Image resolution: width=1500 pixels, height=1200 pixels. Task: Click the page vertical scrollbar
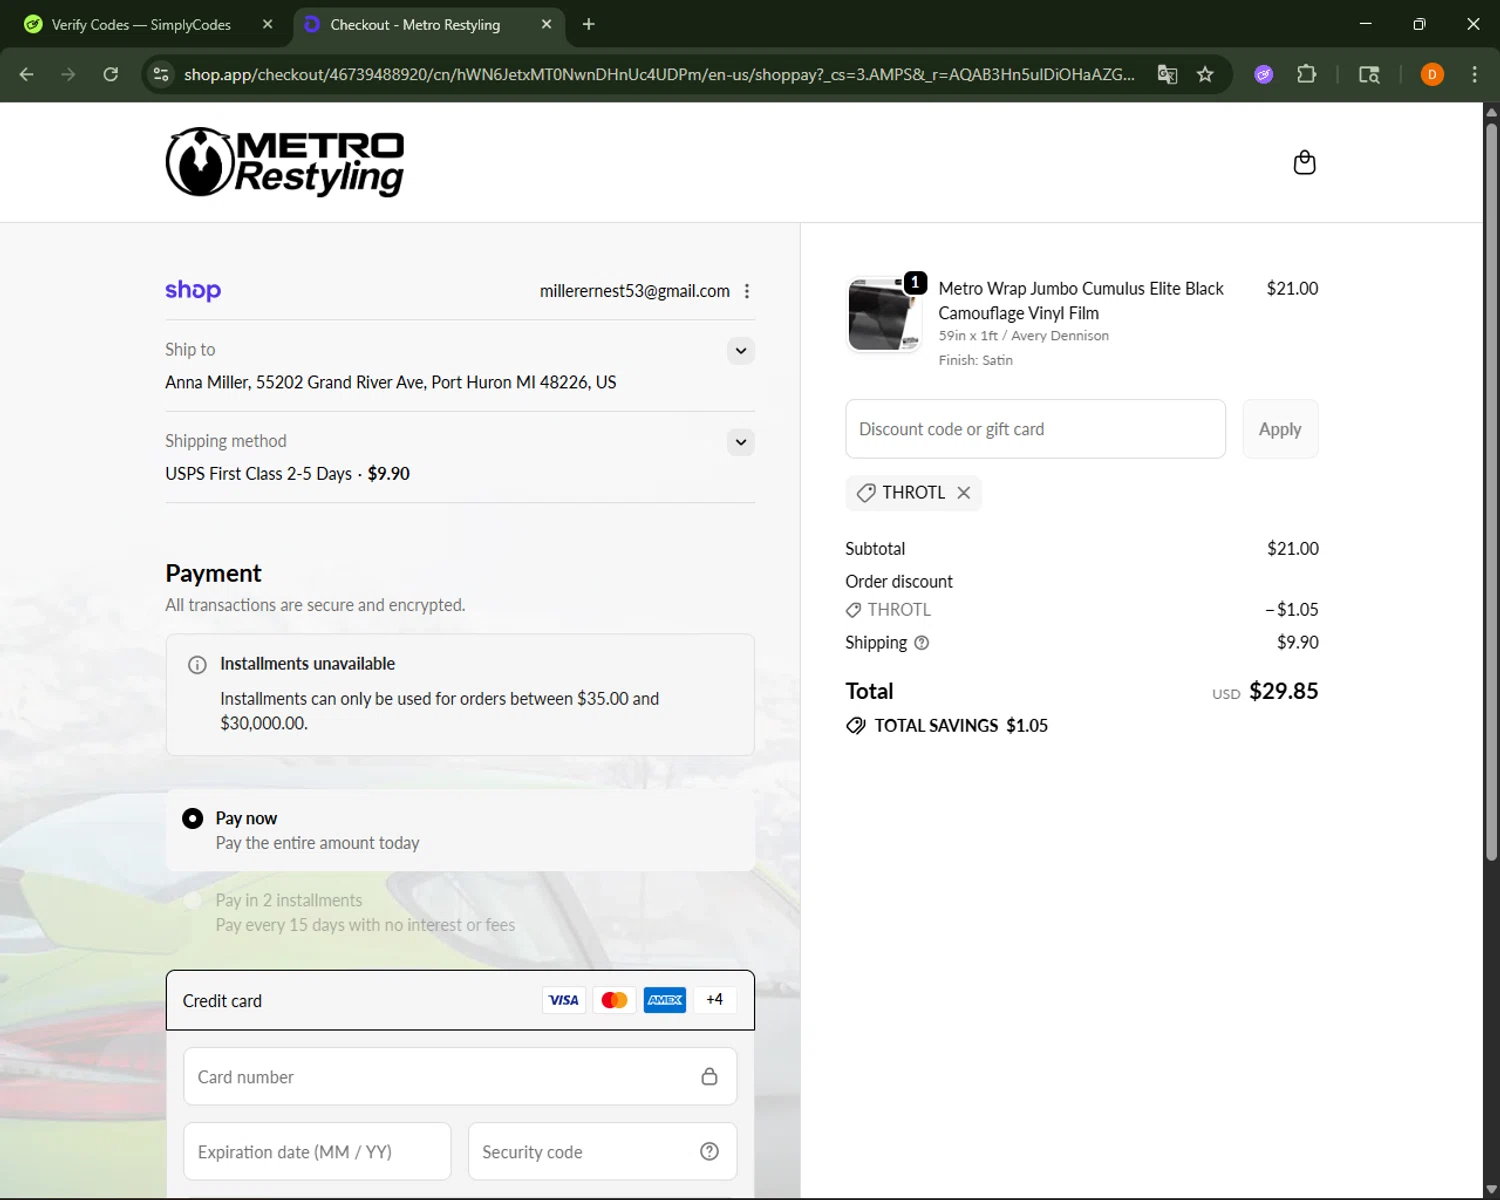click(x=1491, y=490)
